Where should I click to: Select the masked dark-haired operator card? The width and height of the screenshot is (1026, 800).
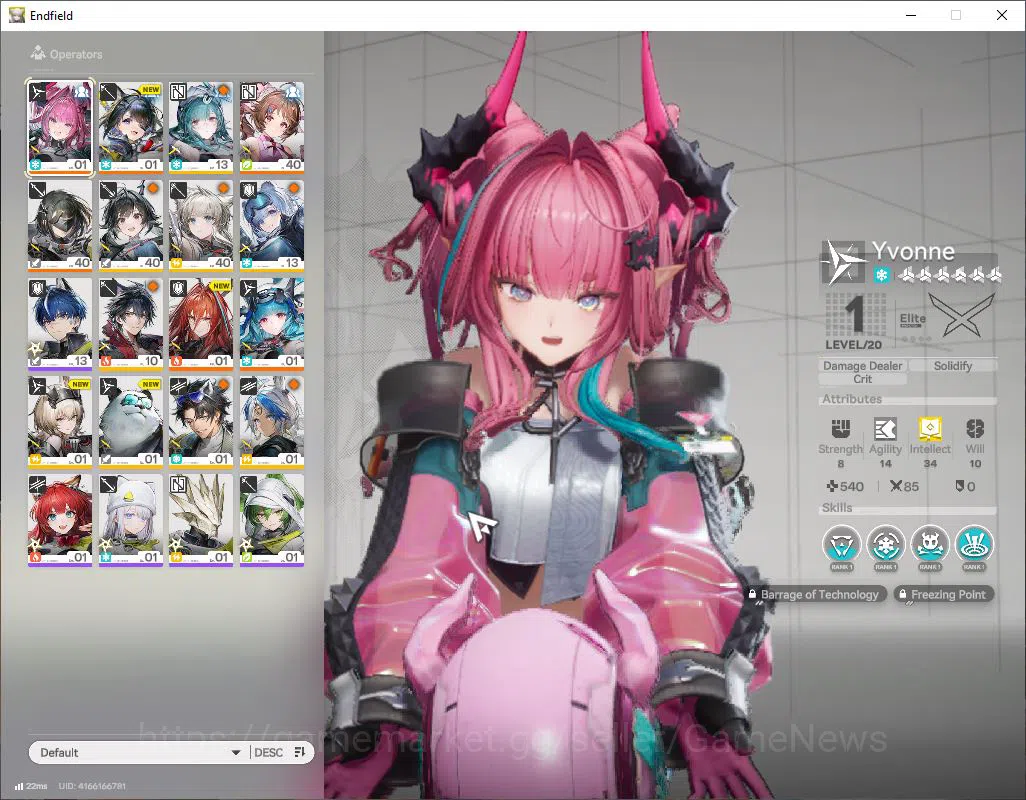click(x=60, y=226)
